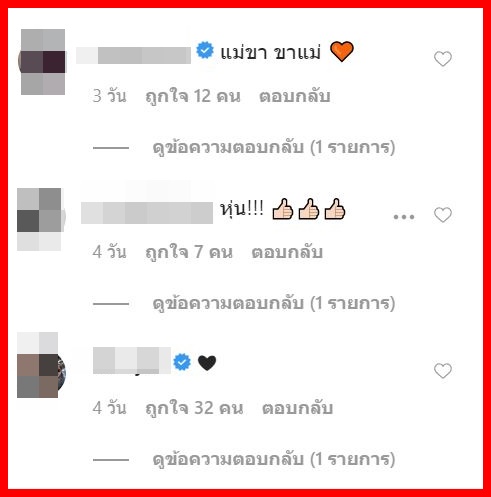This screenshot has height=497, width=491.
Task: Open more options on 'หุ่น!!!' comment
Action: click(x=404, y=217)
